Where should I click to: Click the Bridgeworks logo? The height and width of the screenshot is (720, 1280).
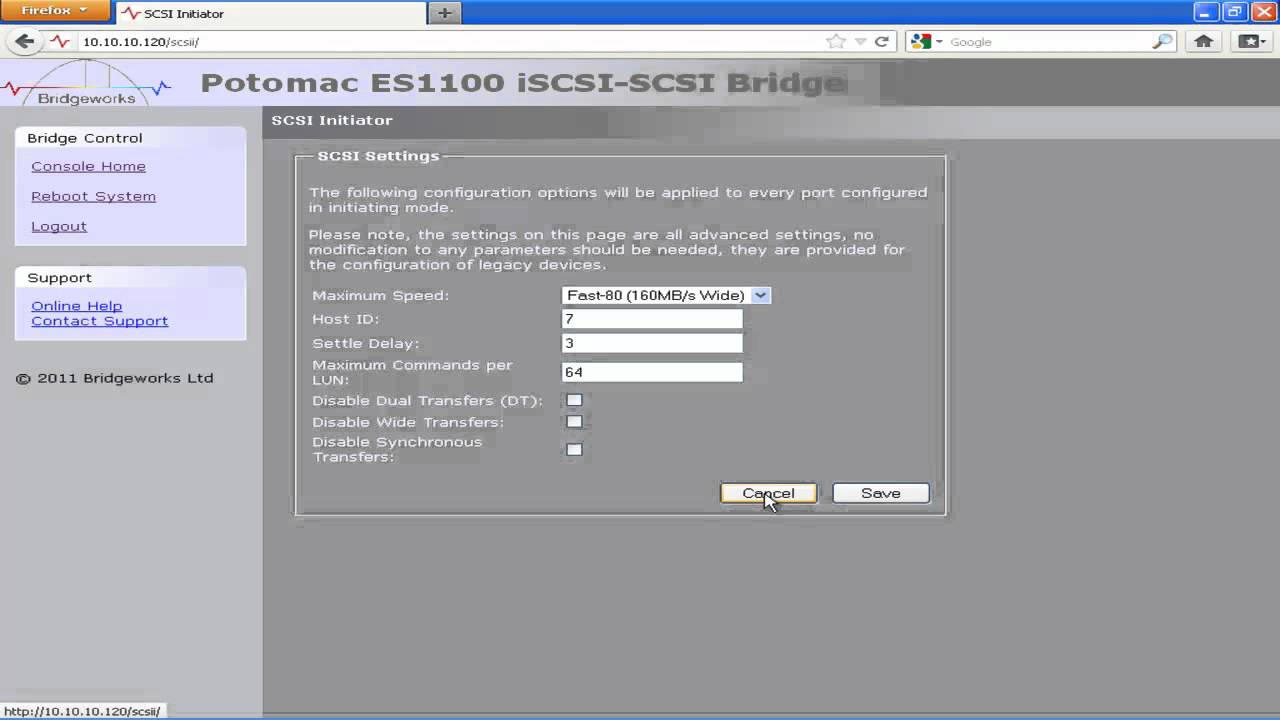(x=86, y=82)
